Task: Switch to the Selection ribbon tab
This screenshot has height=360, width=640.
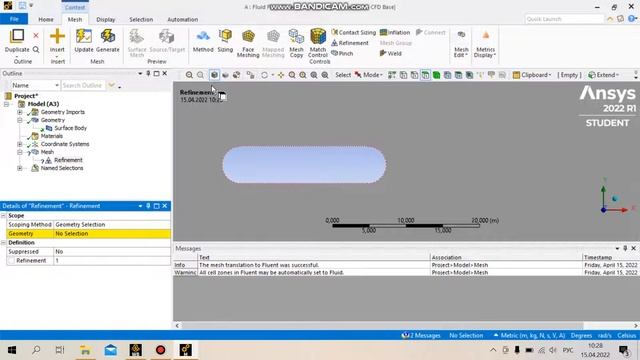Action: click(x=141, y=19)
